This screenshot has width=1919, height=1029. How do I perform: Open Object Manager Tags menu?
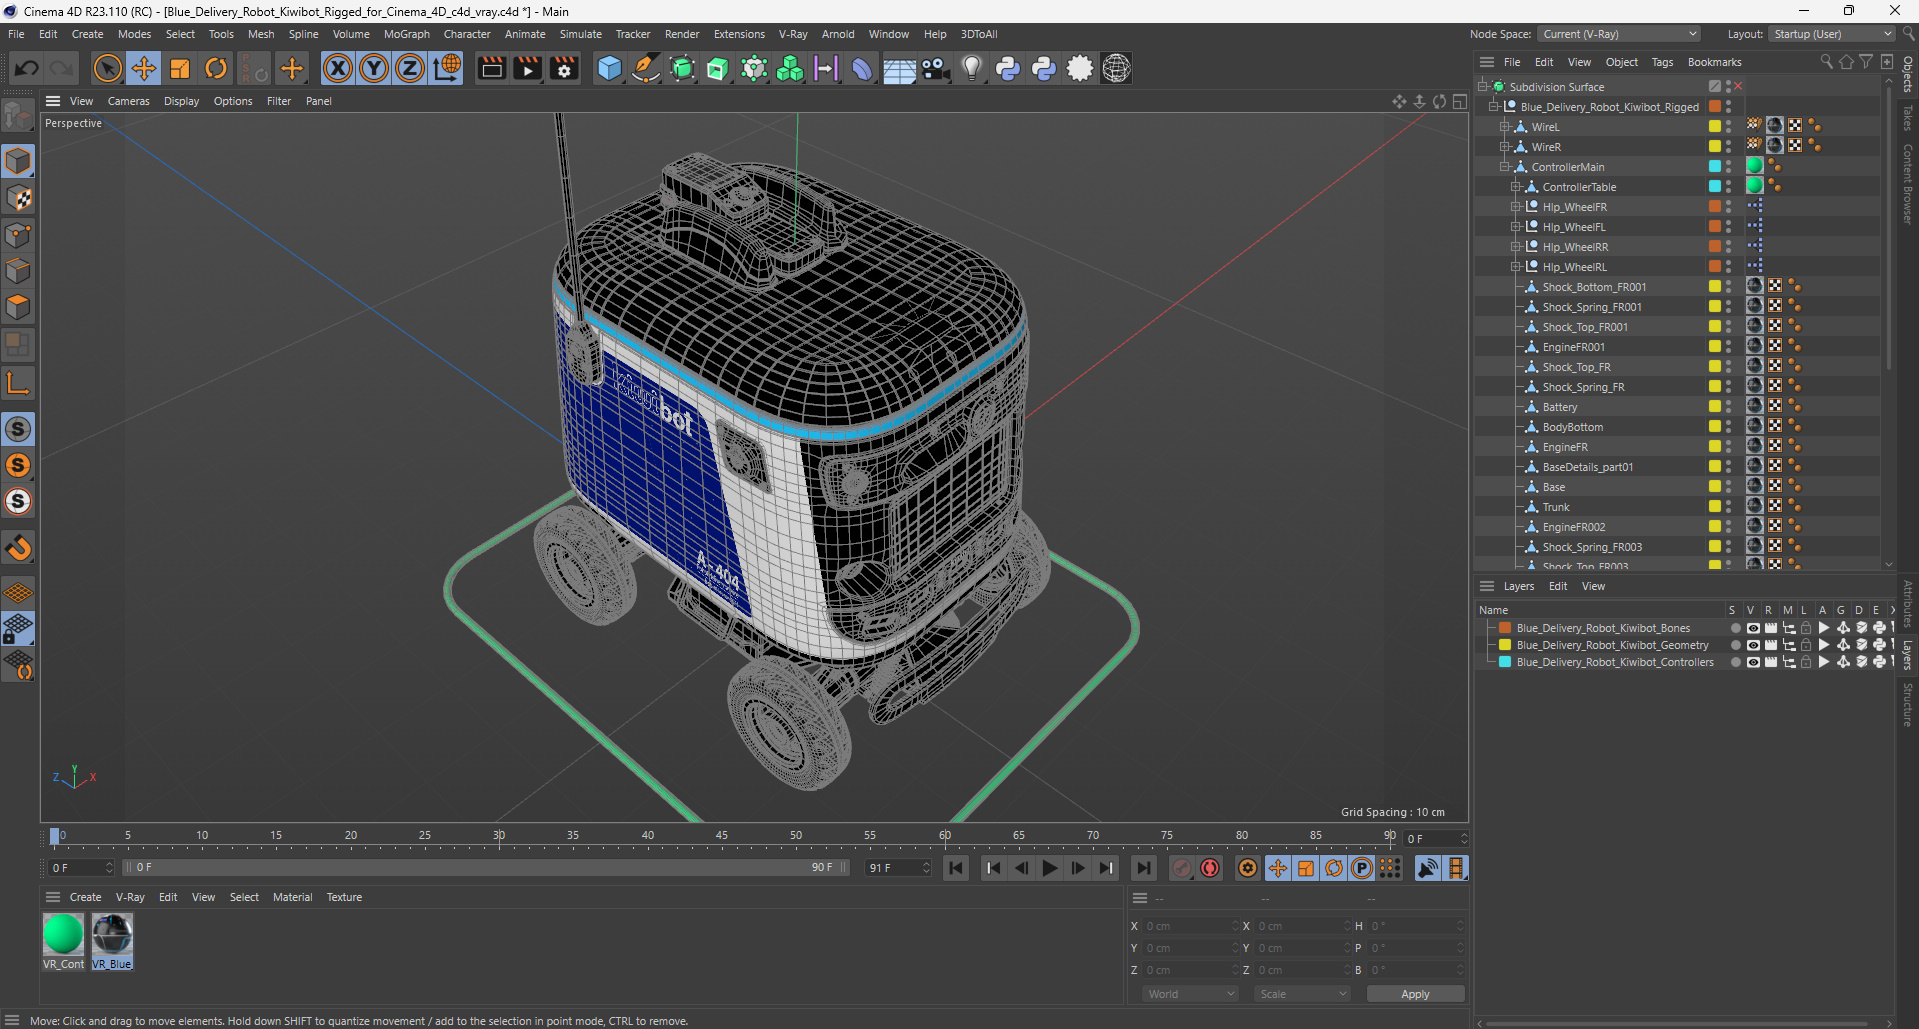click(1662, 62)
